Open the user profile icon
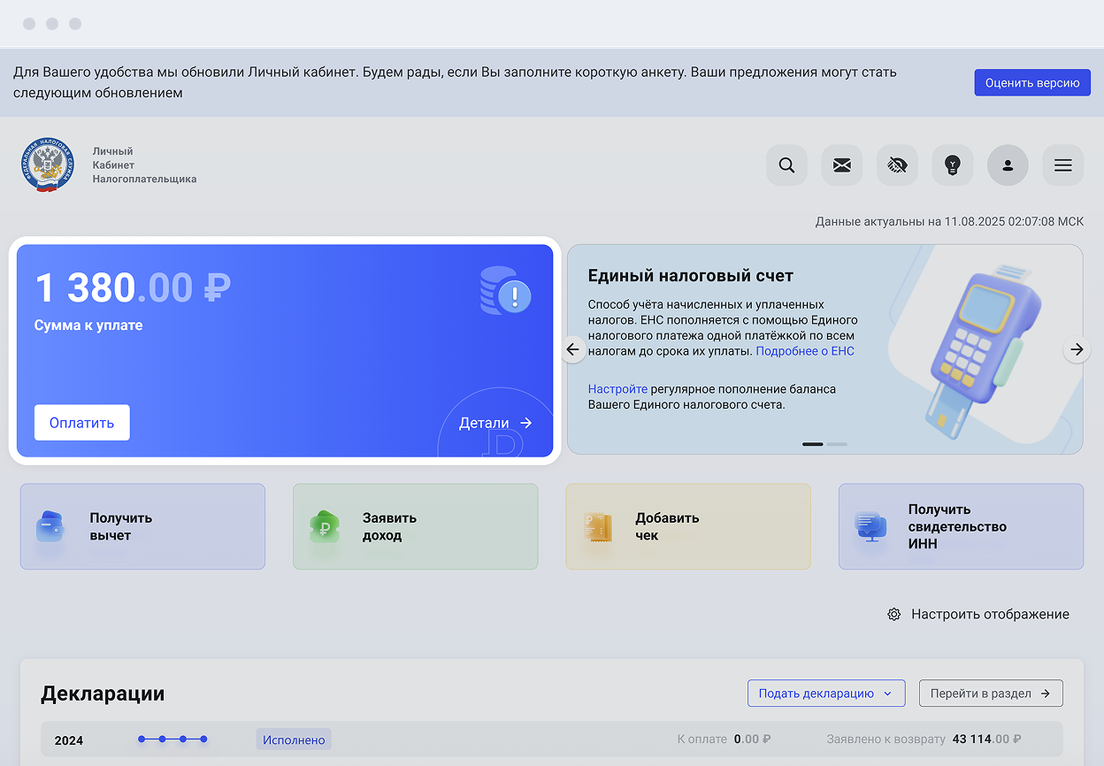The height and width of the screenshot is (766, 1104). 1008,165
